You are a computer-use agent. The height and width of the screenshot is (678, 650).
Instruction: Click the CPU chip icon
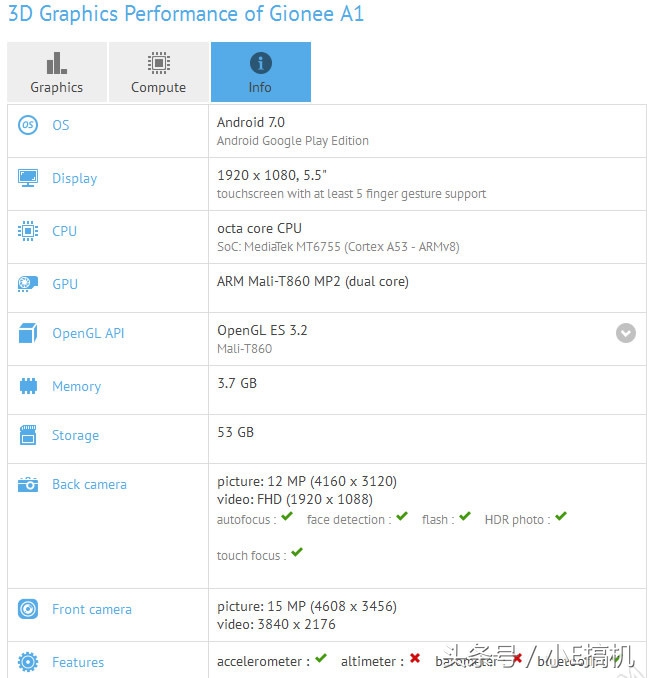click(28, 231)
